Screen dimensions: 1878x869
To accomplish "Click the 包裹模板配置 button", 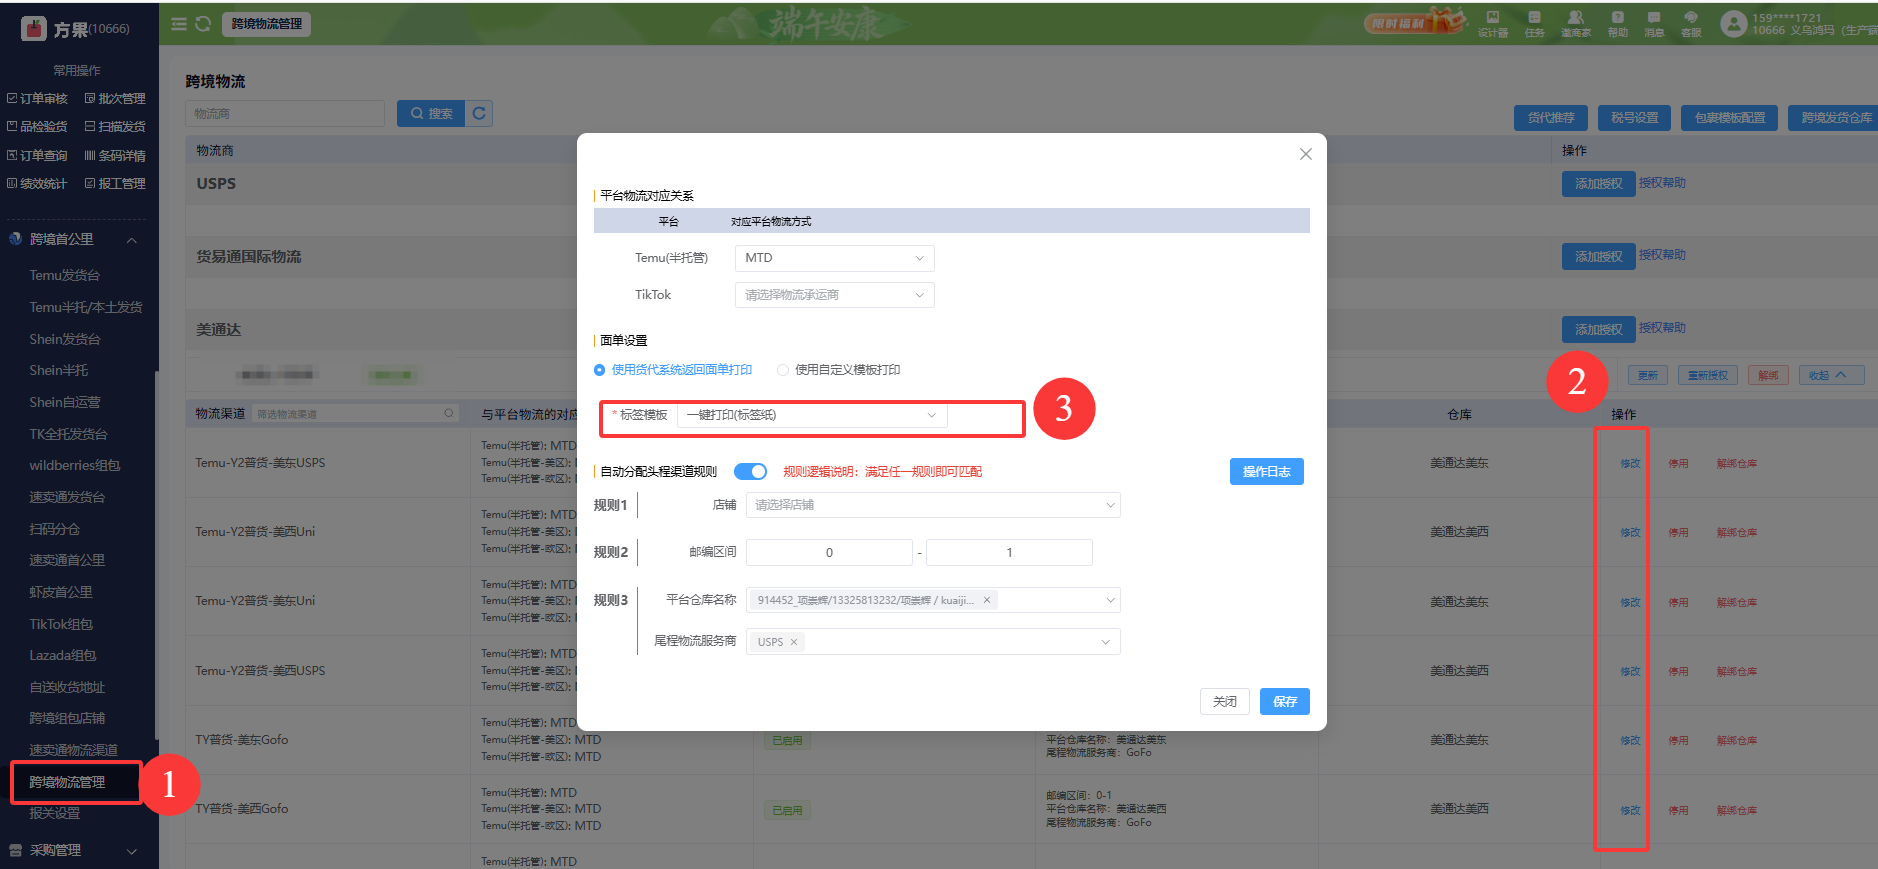I will pos(1729,117).
